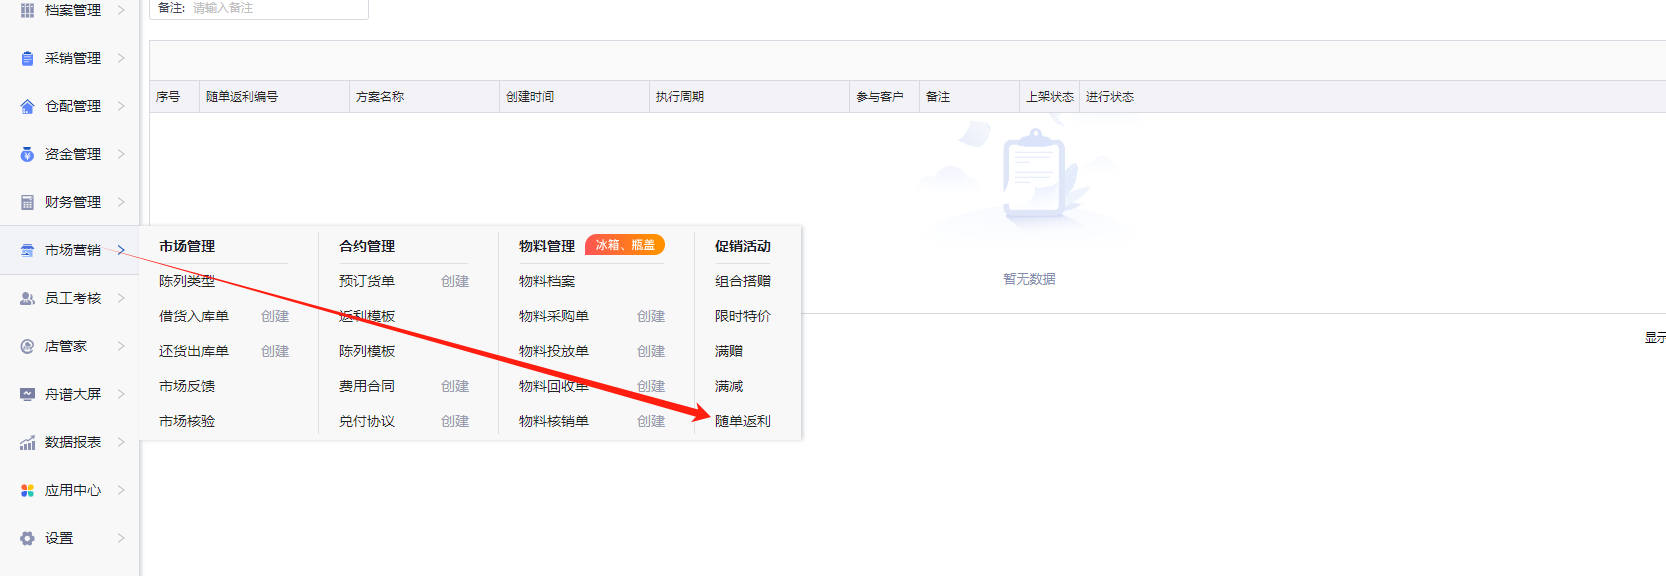Click 创建 next to 预订货单
Screen dimensions: 1666x576
tap(455, 281)
